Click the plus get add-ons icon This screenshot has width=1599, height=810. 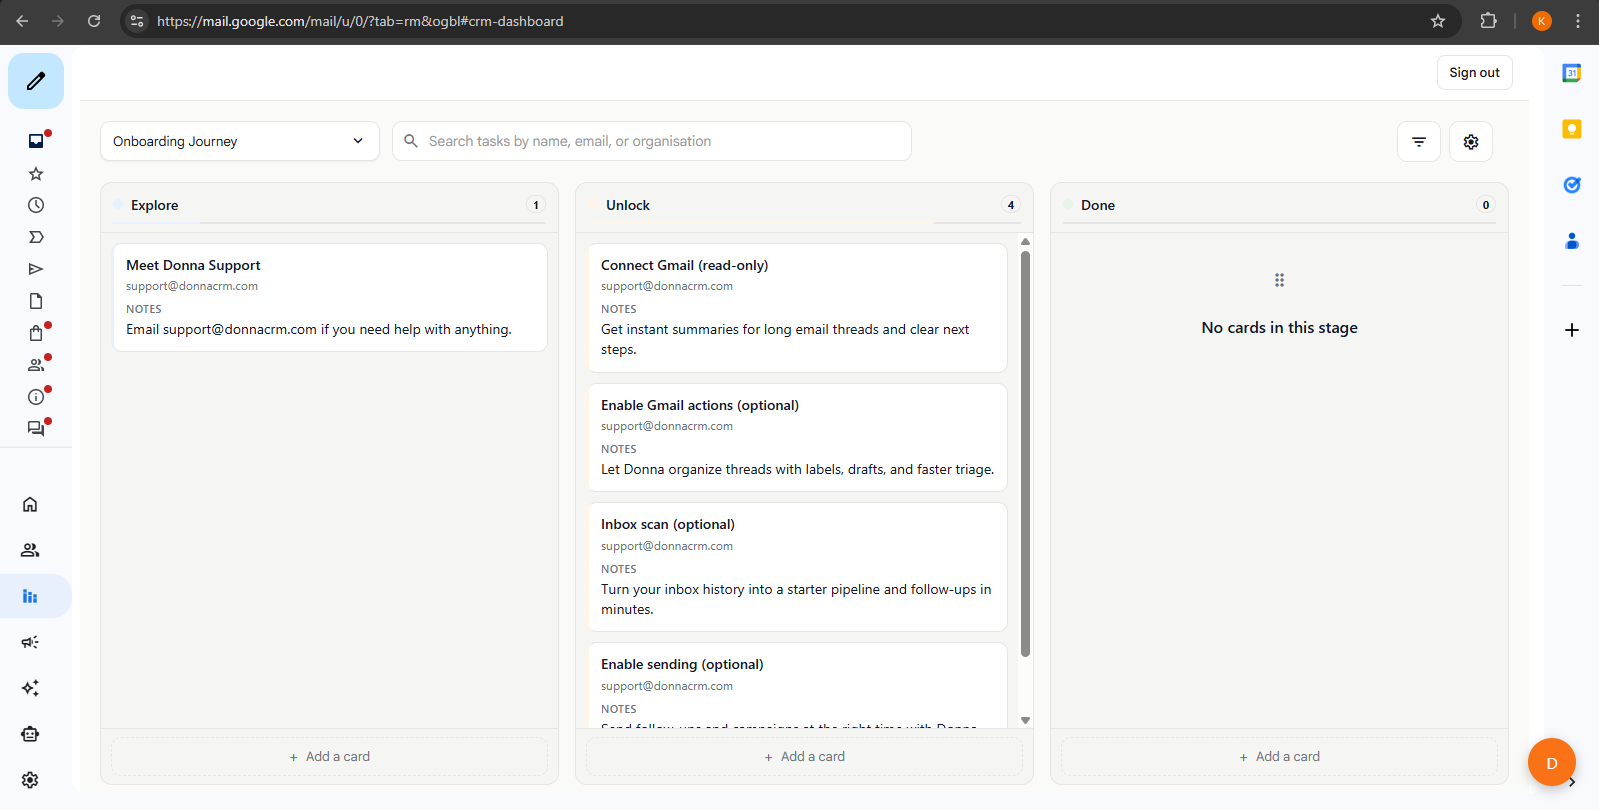click(1572, 330)
